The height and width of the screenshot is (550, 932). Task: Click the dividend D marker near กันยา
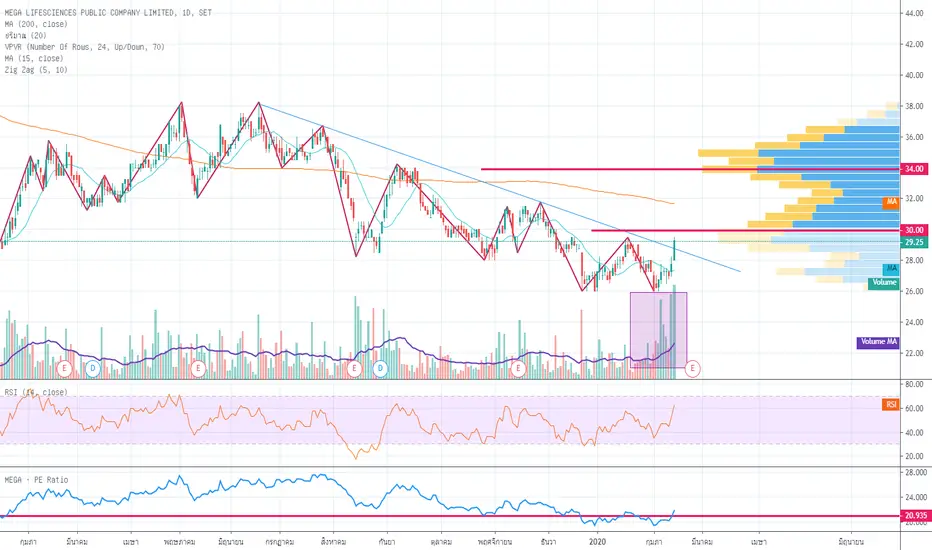click(x=380, y=368)
